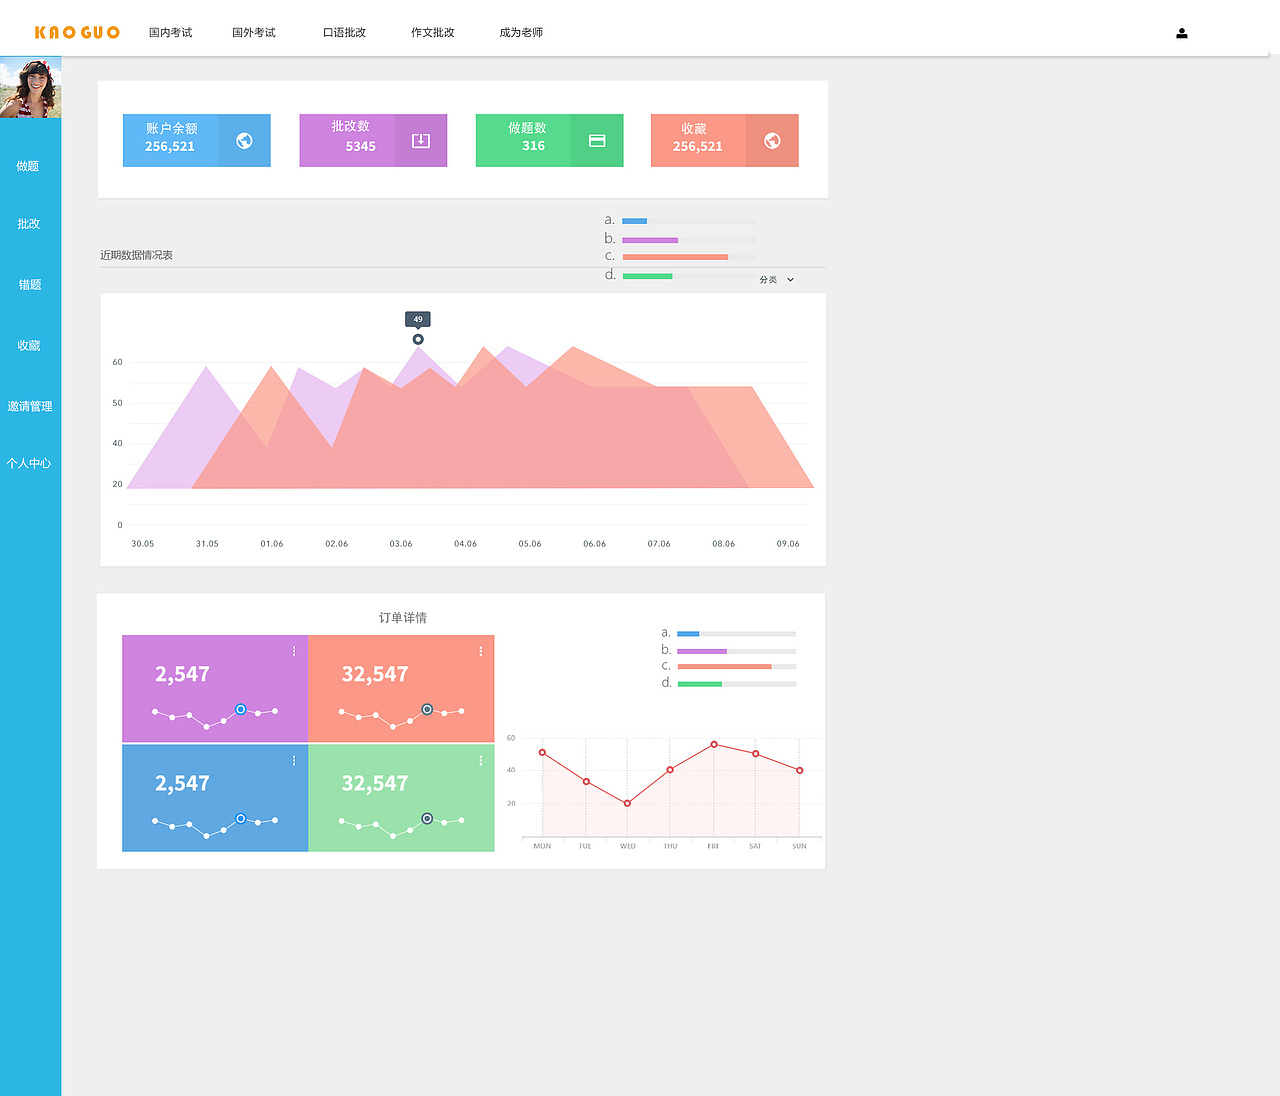The image size is (1280, 1096).
Task: Expand the 分类 dropdown
Action: 777,280
